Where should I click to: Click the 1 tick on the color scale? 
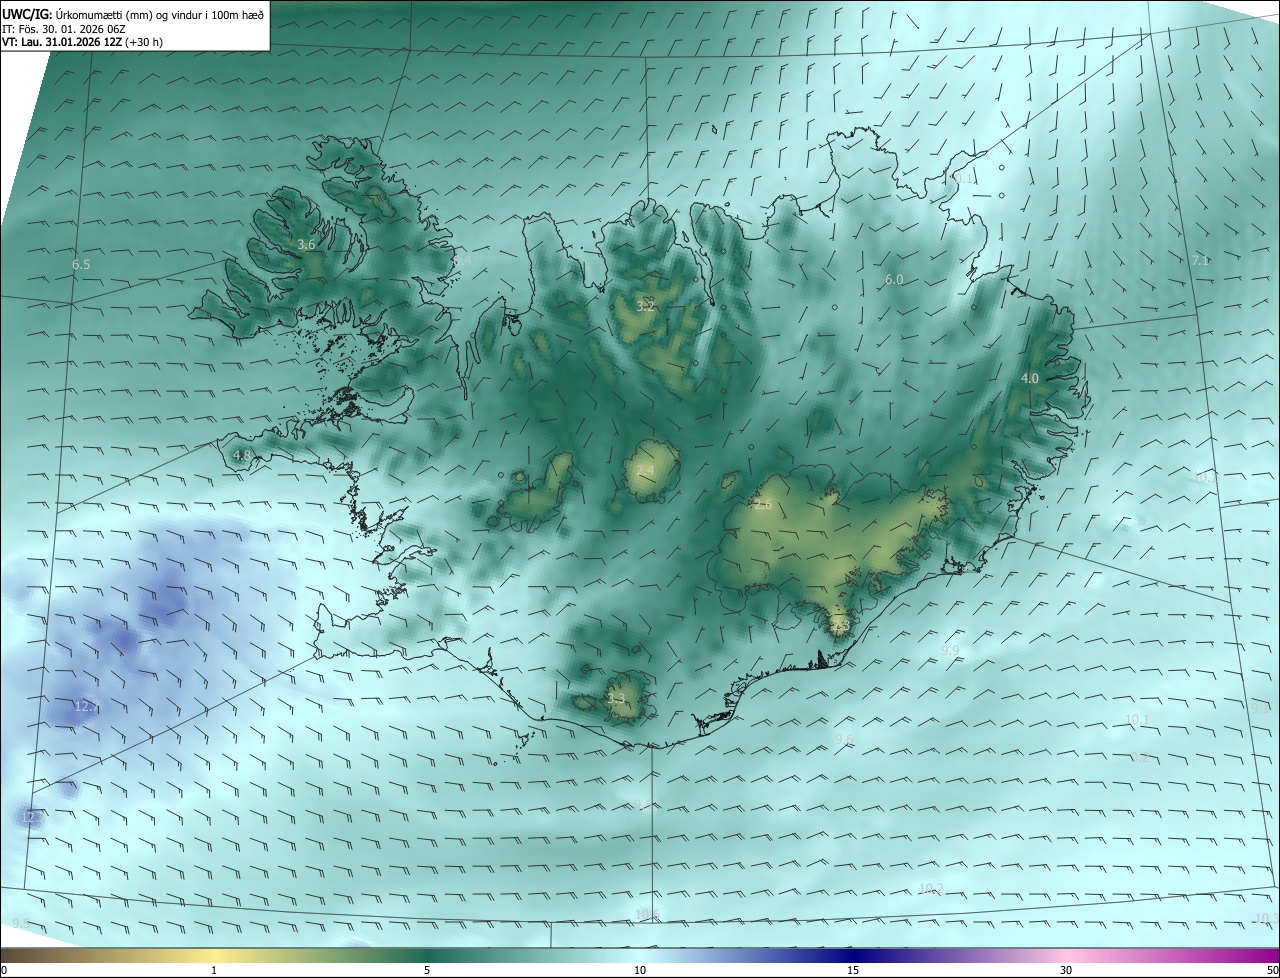pos(214,970)
